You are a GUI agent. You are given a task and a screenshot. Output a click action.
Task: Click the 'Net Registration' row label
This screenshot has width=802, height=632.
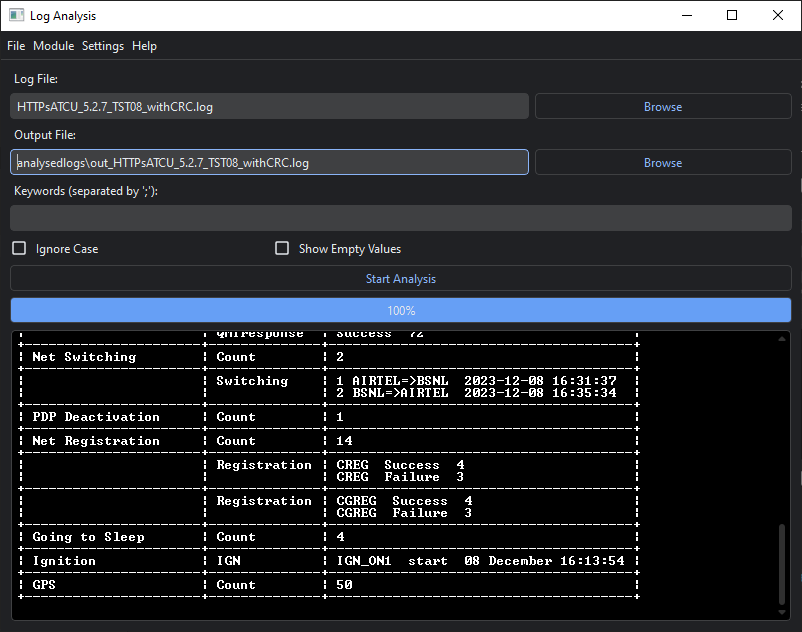click(96, 441)
